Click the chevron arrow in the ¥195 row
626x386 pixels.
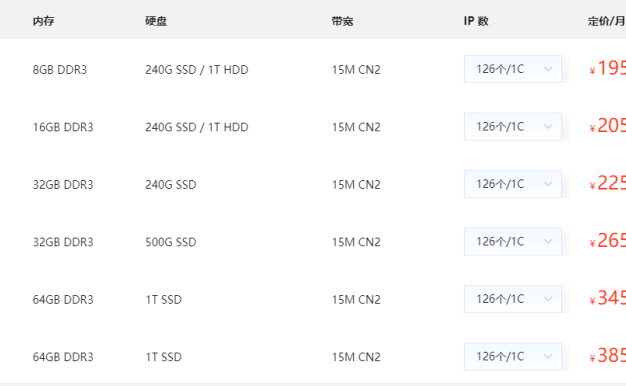tap(548, 69)
